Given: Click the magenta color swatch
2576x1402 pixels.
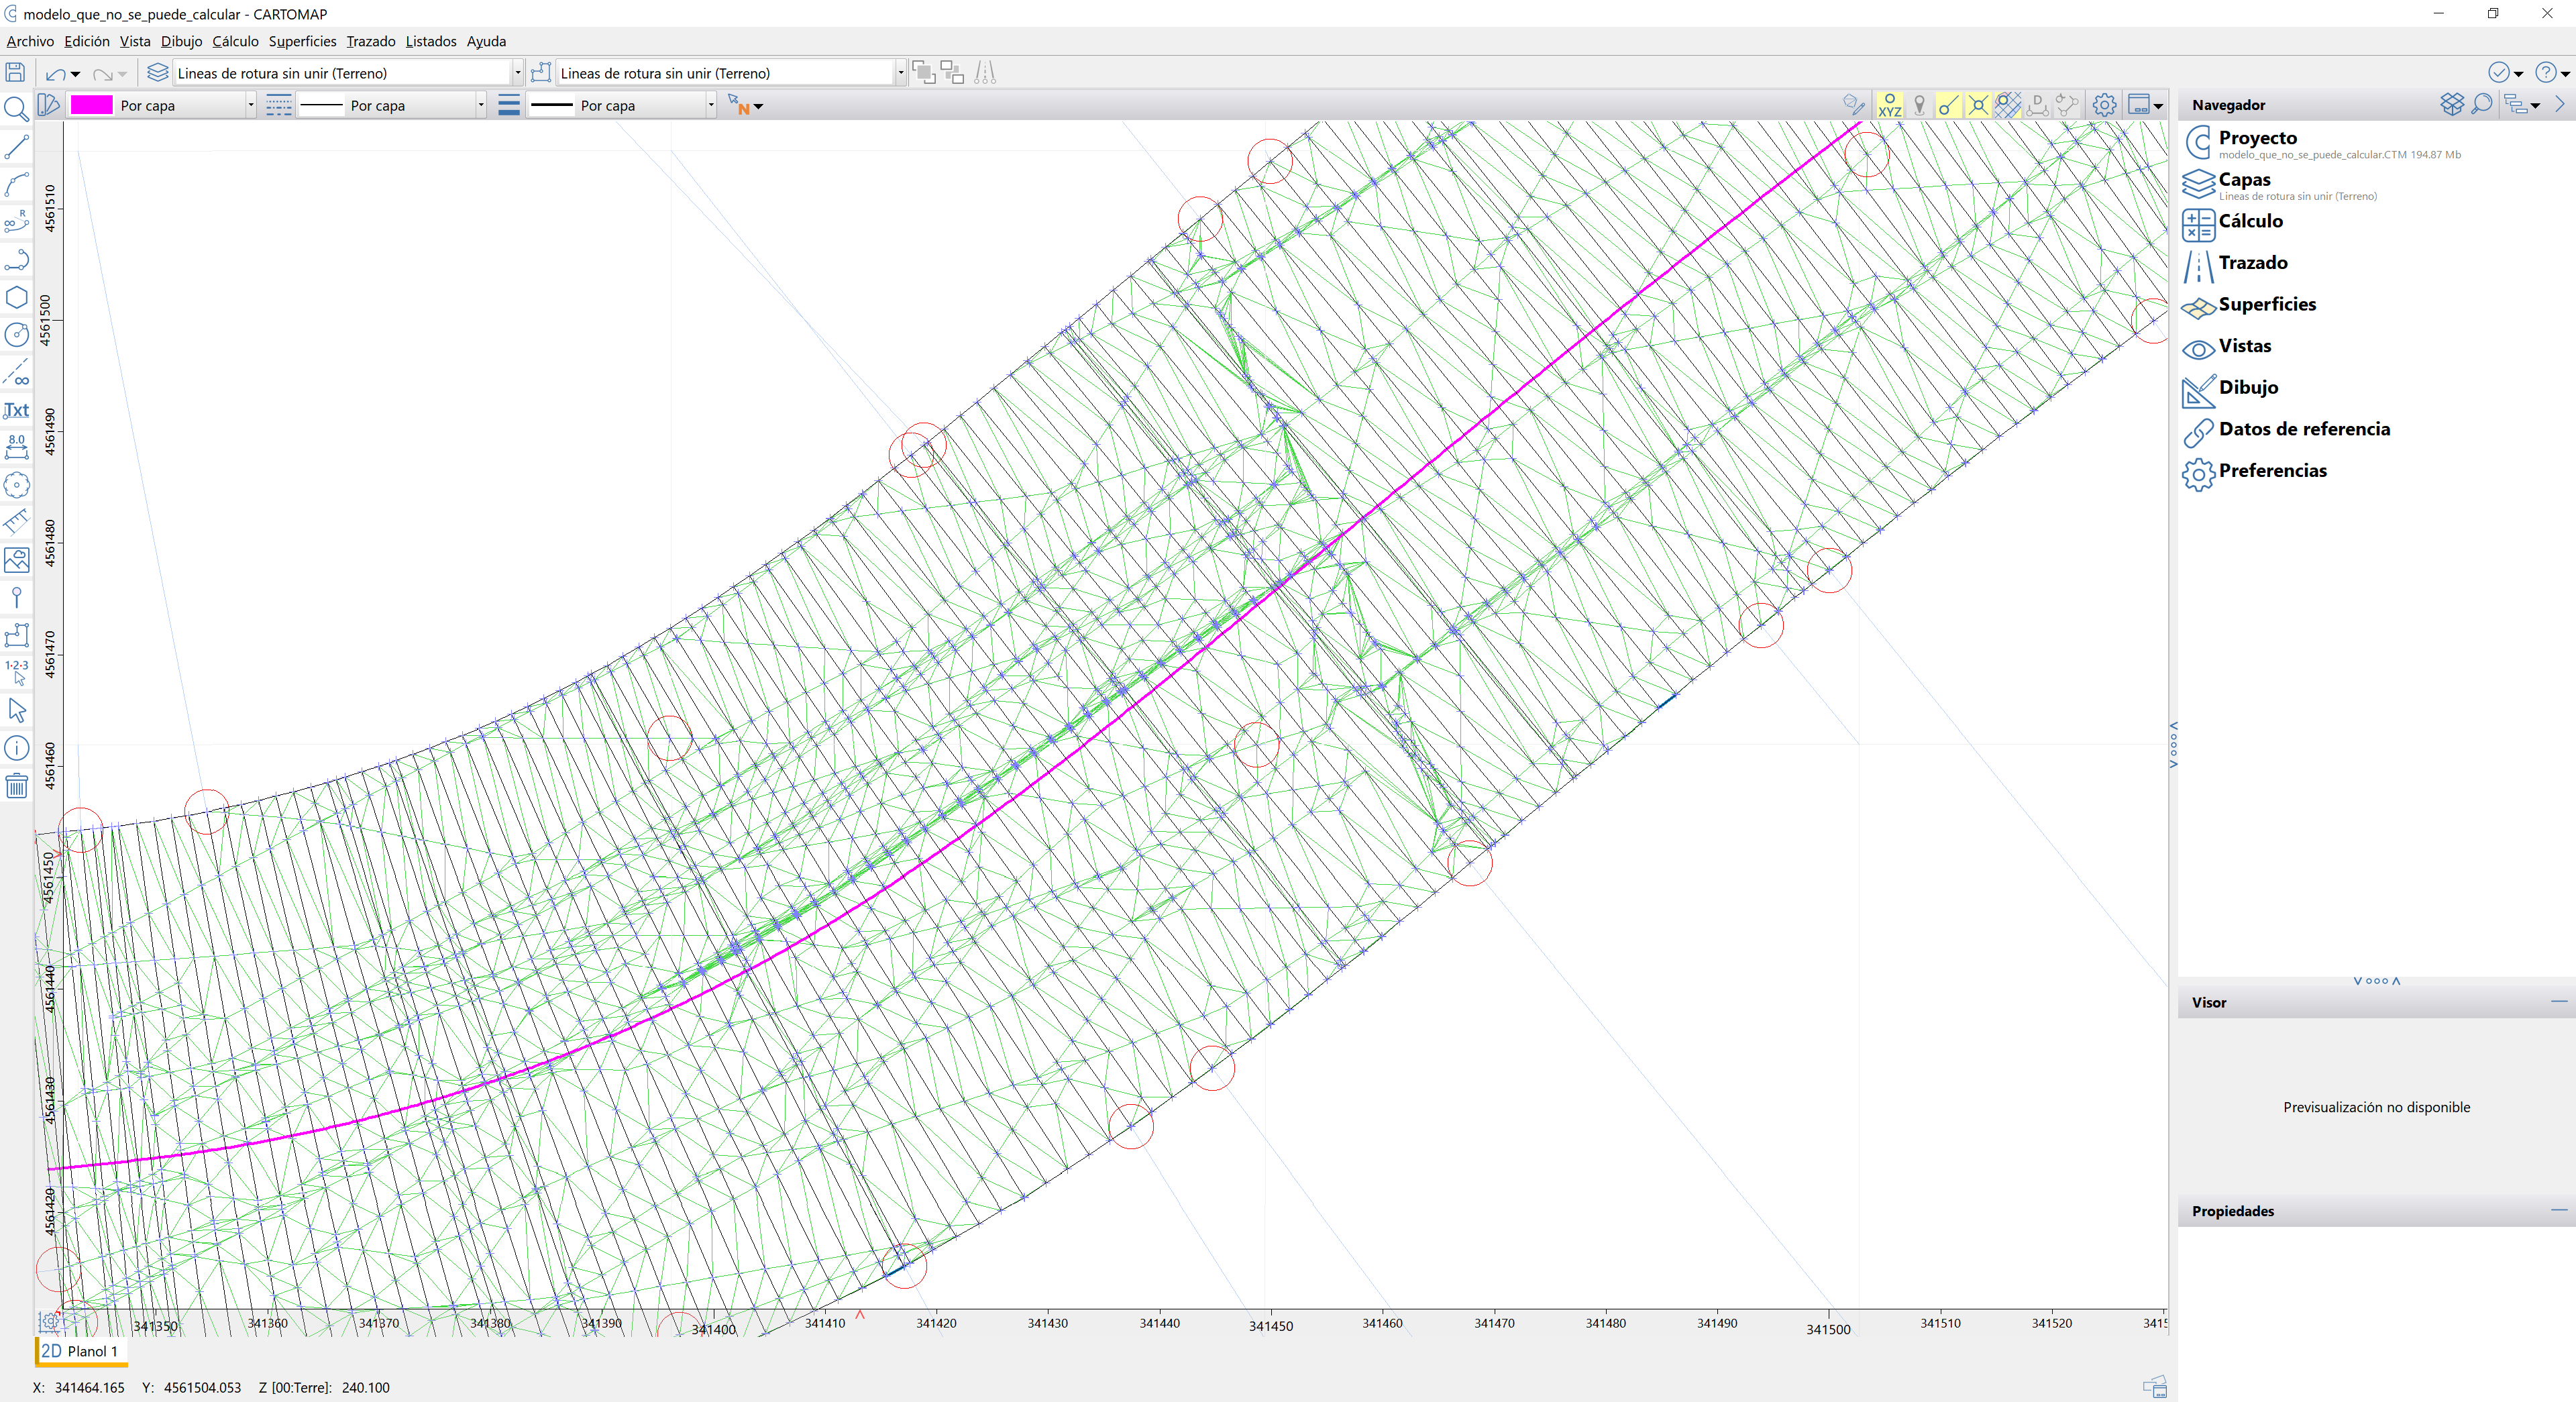Looking at the screenshot, I should (x=92, y=105).
